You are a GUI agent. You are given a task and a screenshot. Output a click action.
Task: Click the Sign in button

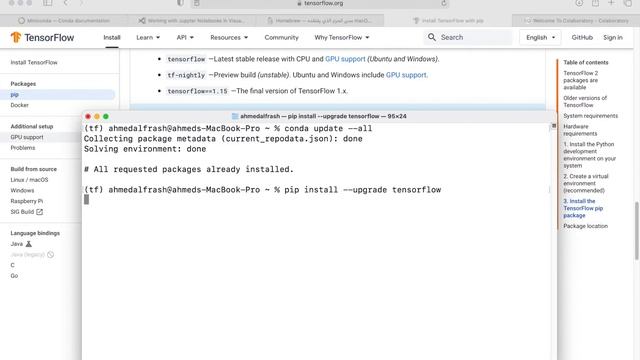tap(613, 38)
